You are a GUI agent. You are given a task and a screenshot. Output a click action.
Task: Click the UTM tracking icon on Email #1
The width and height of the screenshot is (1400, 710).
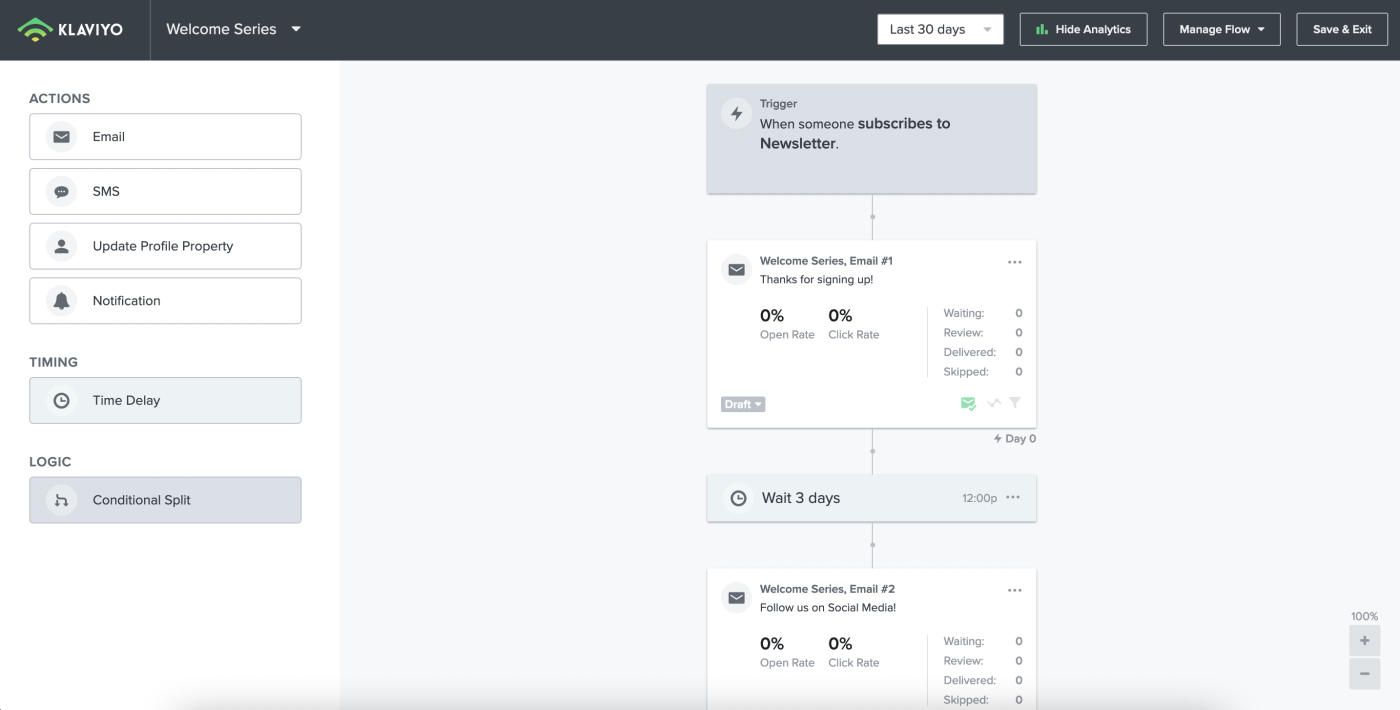coord(993,403)
